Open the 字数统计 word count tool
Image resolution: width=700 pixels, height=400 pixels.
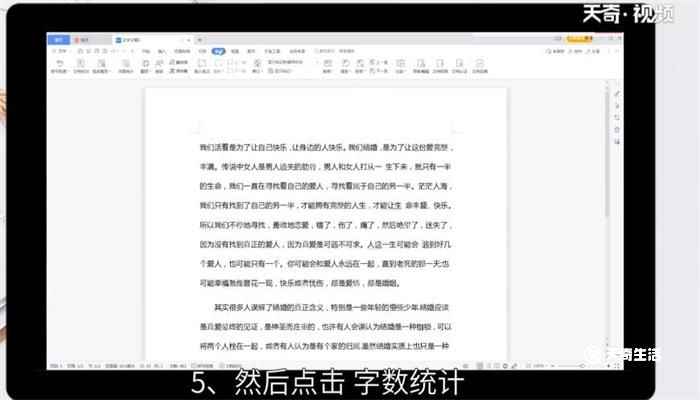point(126,65)
